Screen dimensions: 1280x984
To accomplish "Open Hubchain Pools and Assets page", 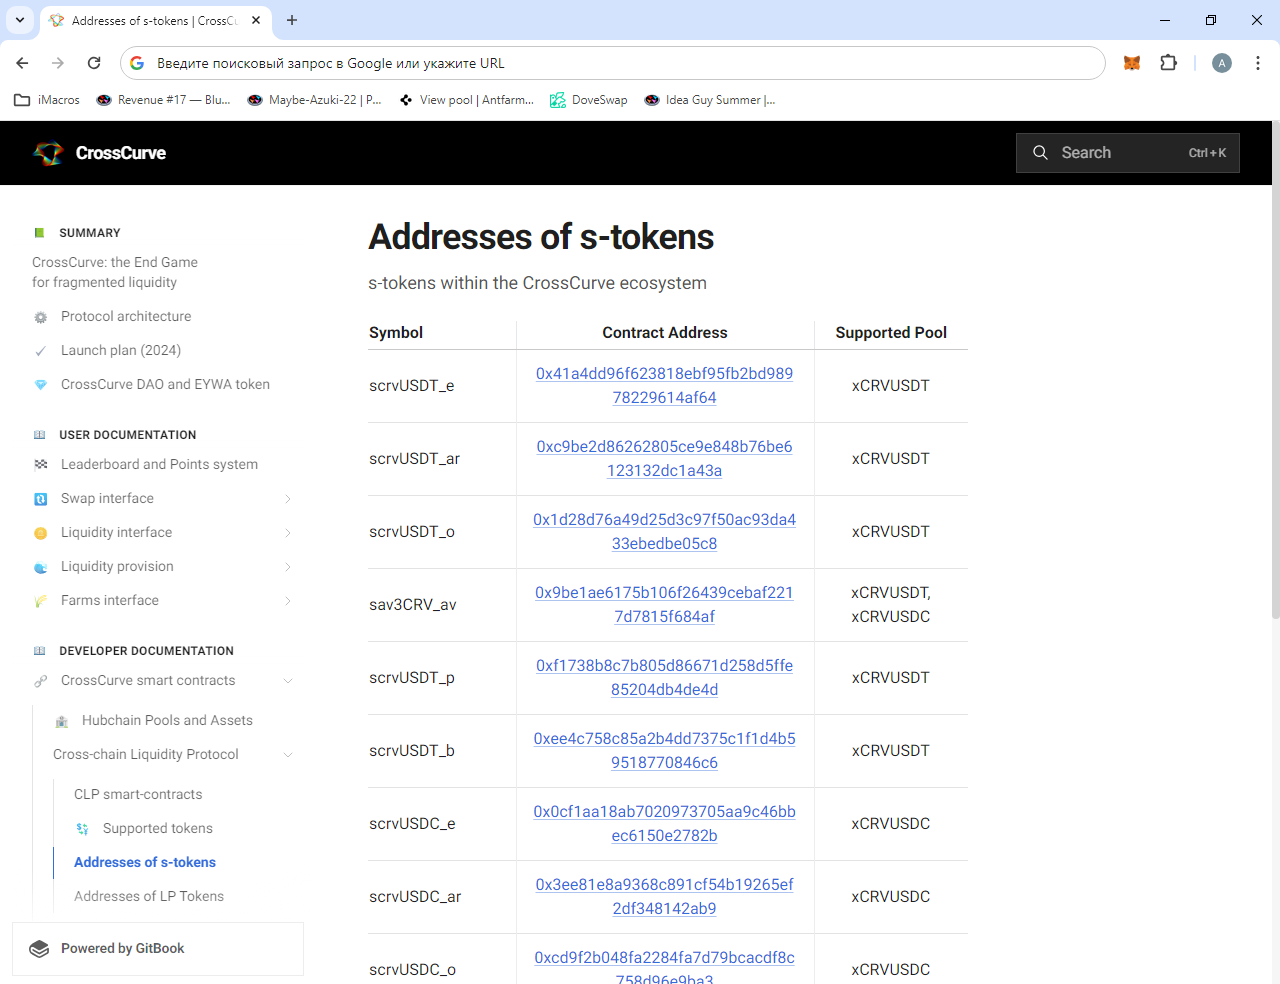I will click(167, 720).
